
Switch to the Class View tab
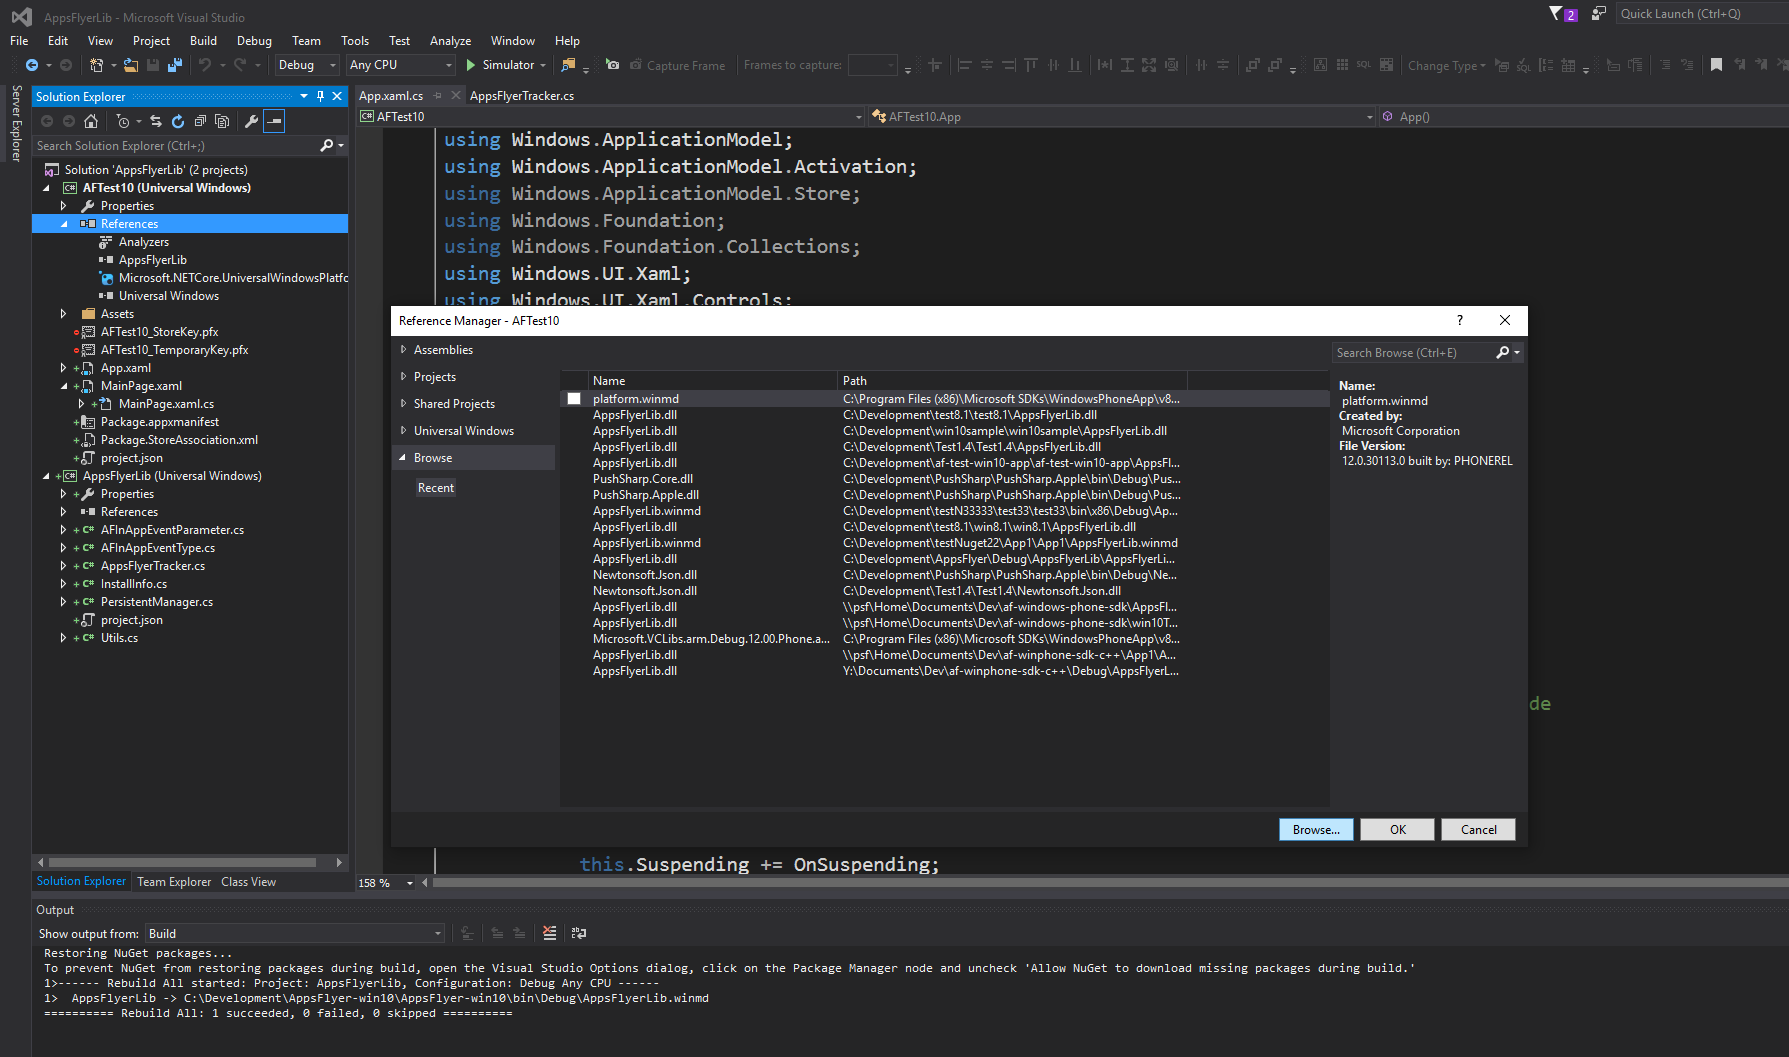[248, 882]
